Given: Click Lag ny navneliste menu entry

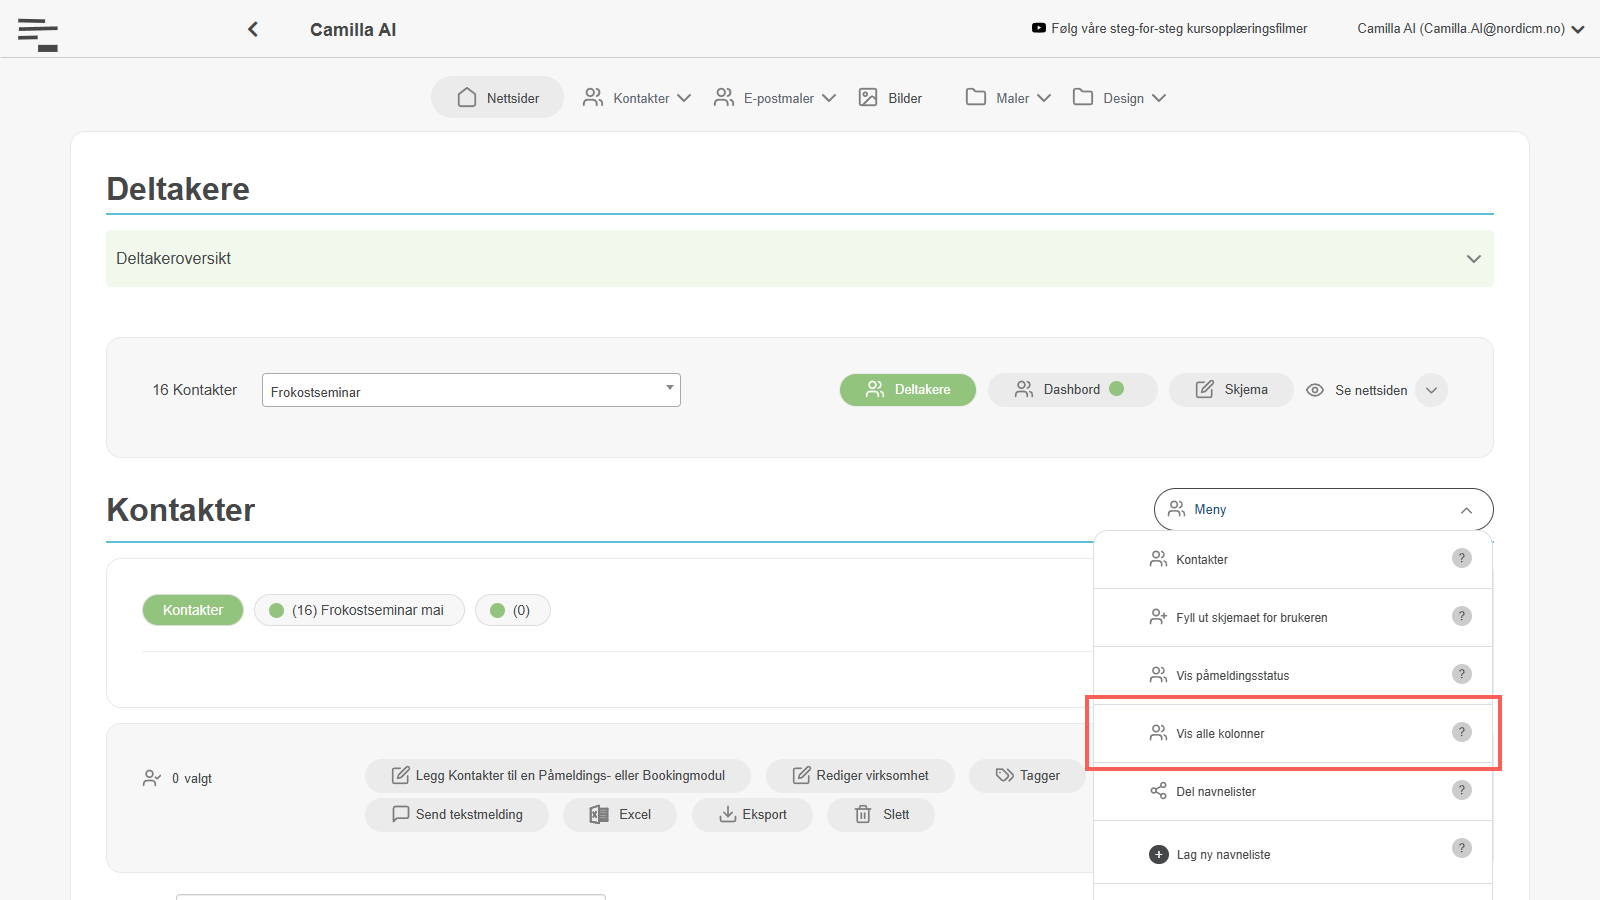Looking at the screenshot, I should pyautogui.click(x=1293, y=853).
